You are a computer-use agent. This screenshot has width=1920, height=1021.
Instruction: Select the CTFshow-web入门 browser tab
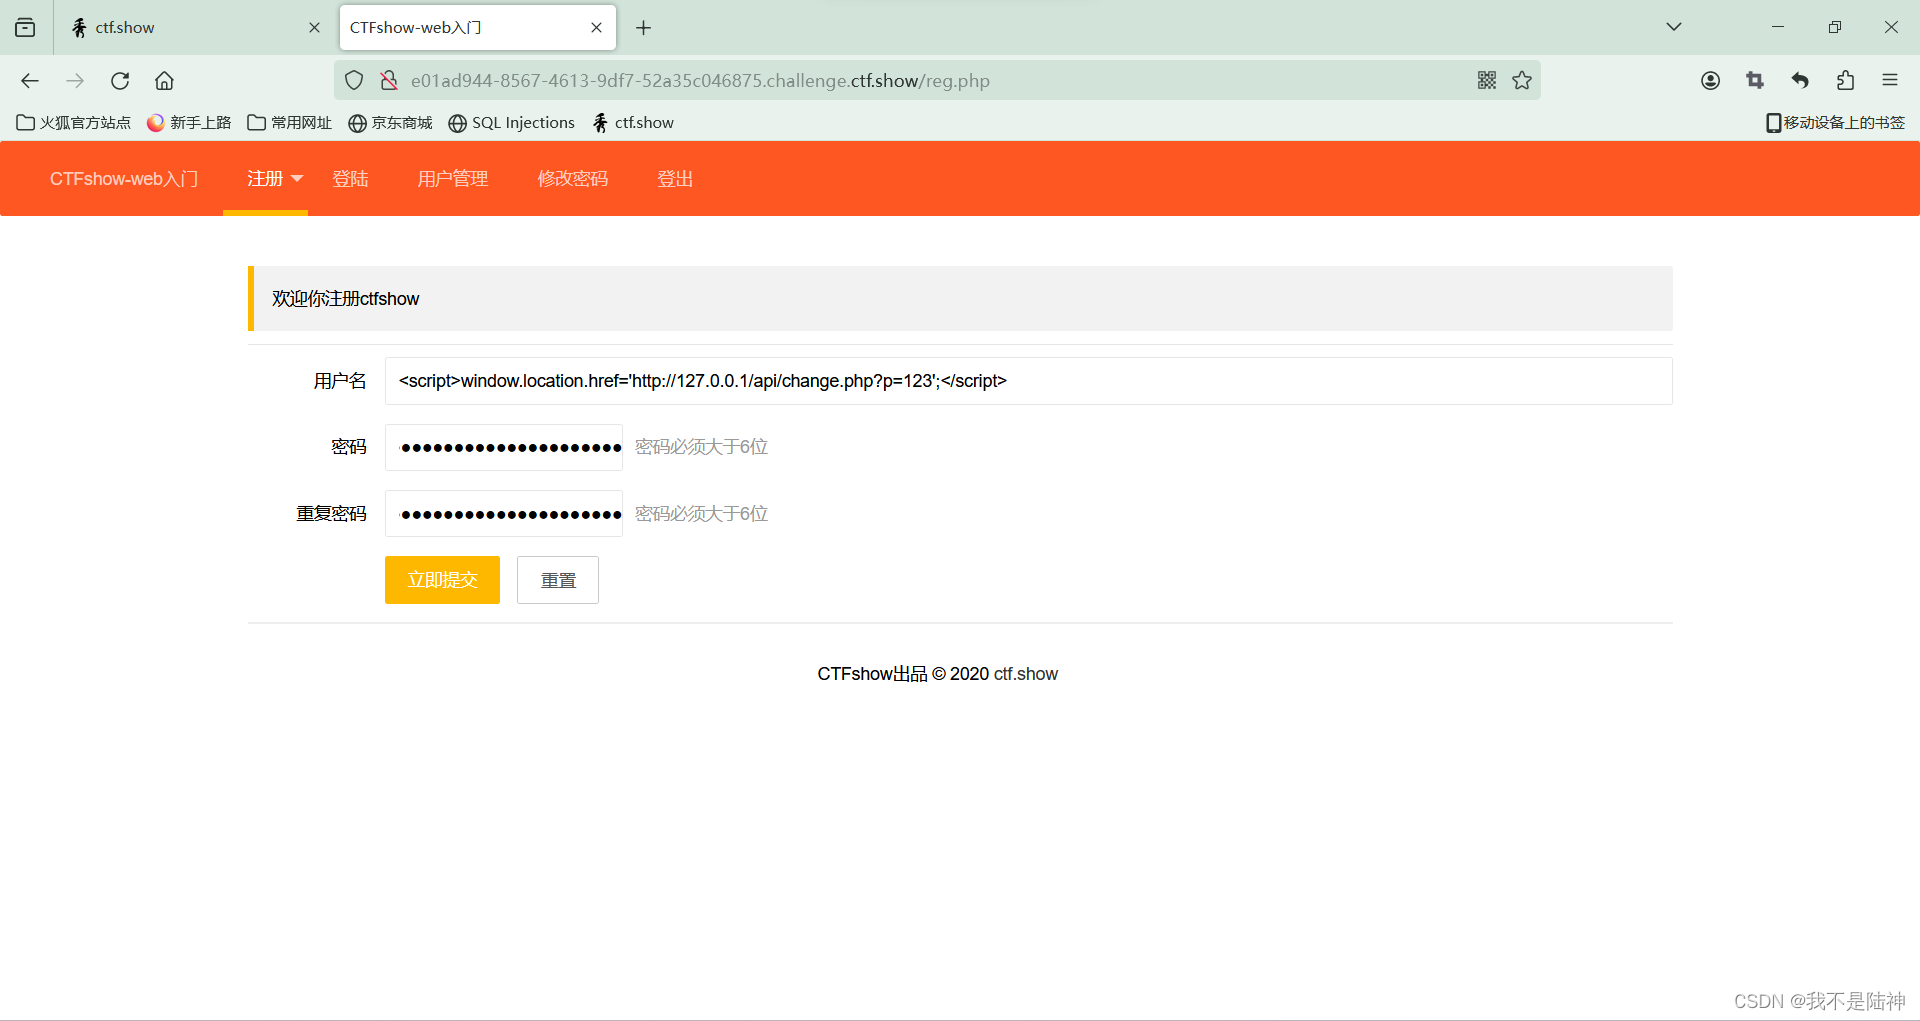477,28
